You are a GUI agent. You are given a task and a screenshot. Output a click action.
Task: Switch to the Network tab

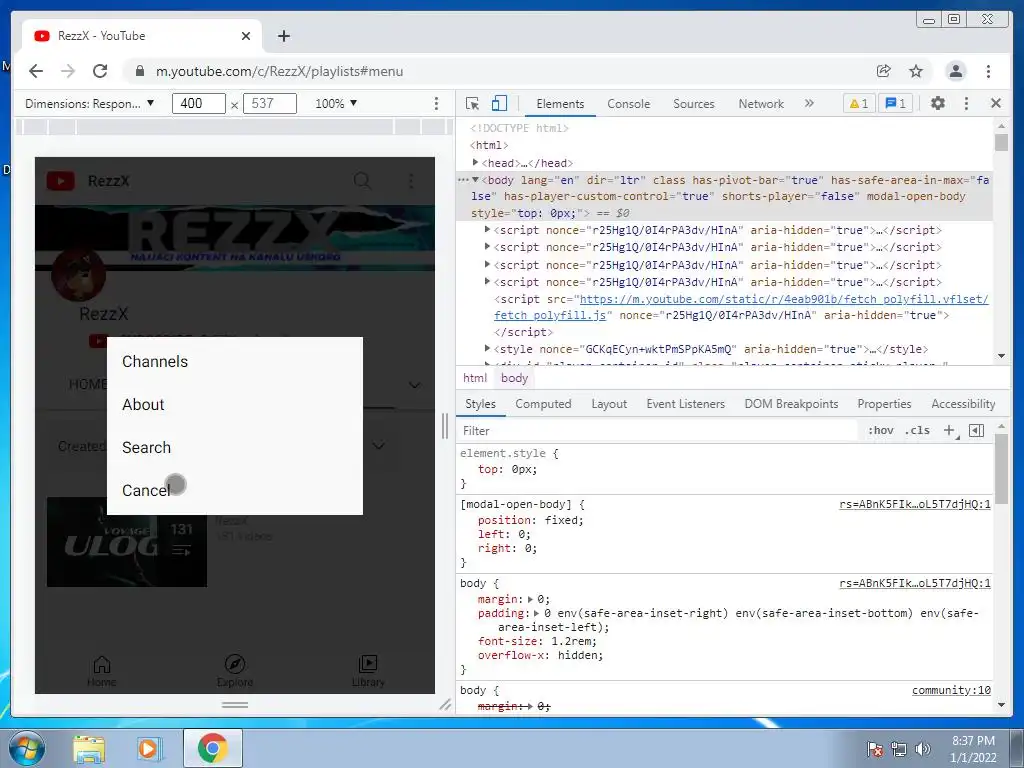click(761, 104)
